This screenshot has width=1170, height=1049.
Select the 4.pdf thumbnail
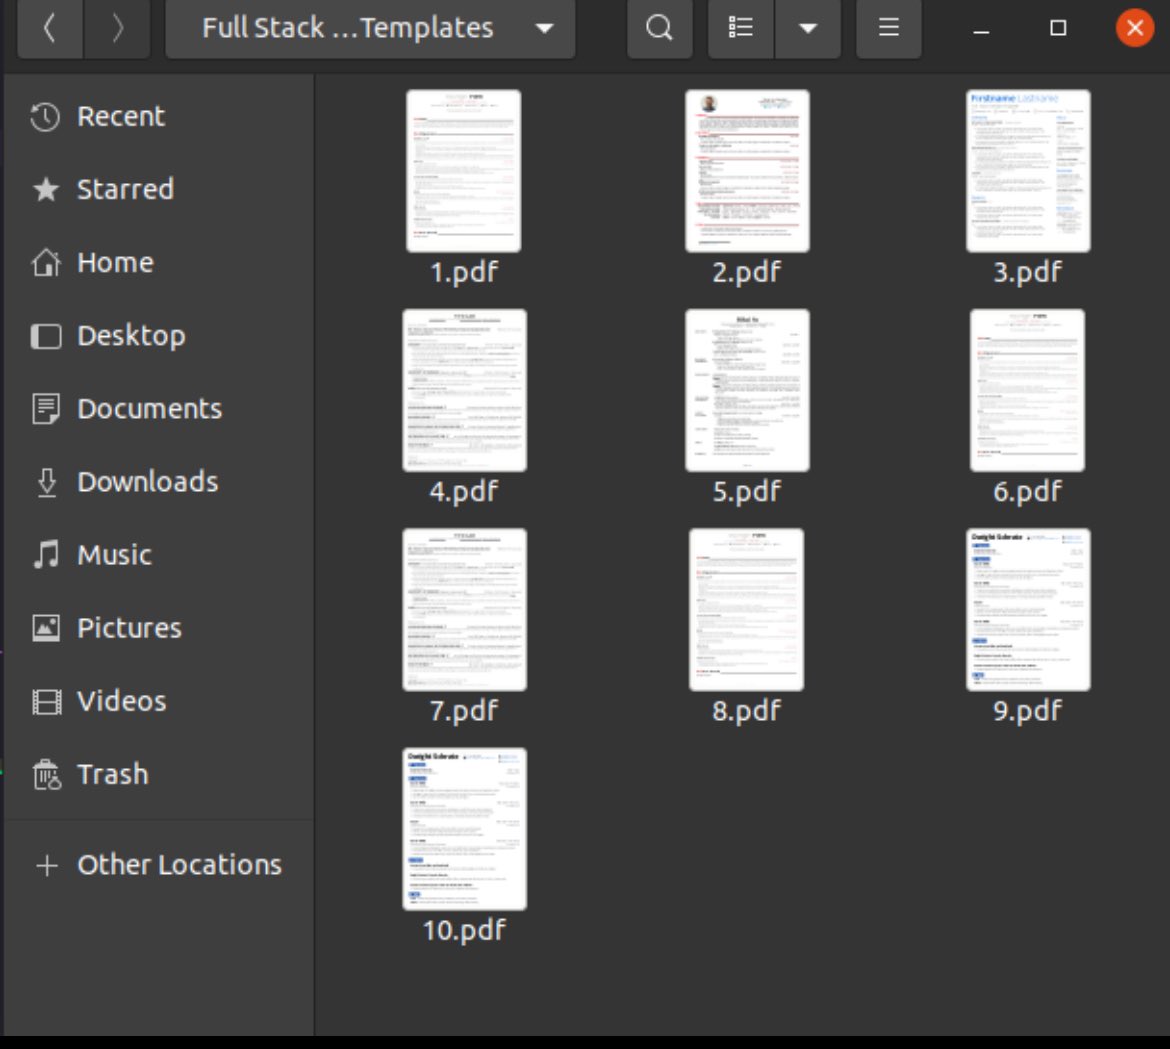pos(464,390)
